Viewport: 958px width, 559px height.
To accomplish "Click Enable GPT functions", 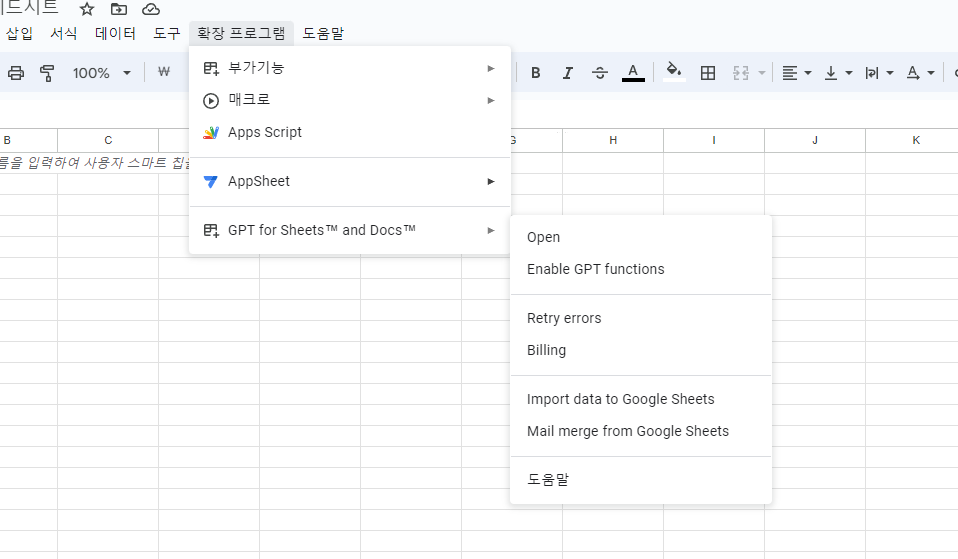I will (x=641, y=269).
